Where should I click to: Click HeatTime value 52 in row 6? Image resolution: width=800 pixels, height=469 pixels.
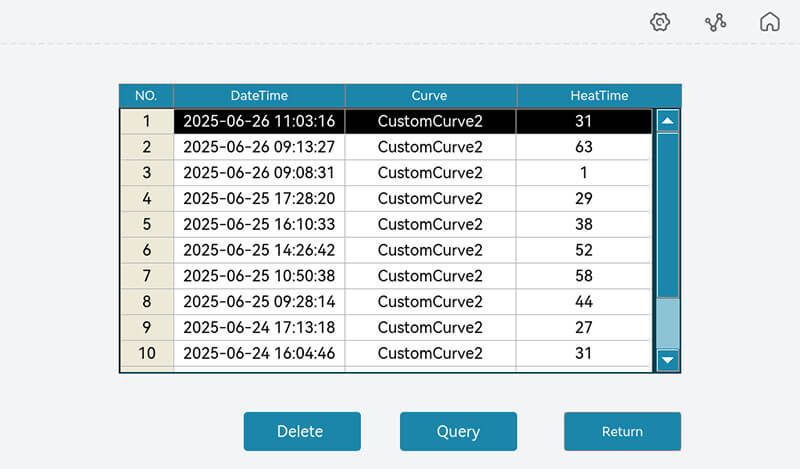coord(584,250)
